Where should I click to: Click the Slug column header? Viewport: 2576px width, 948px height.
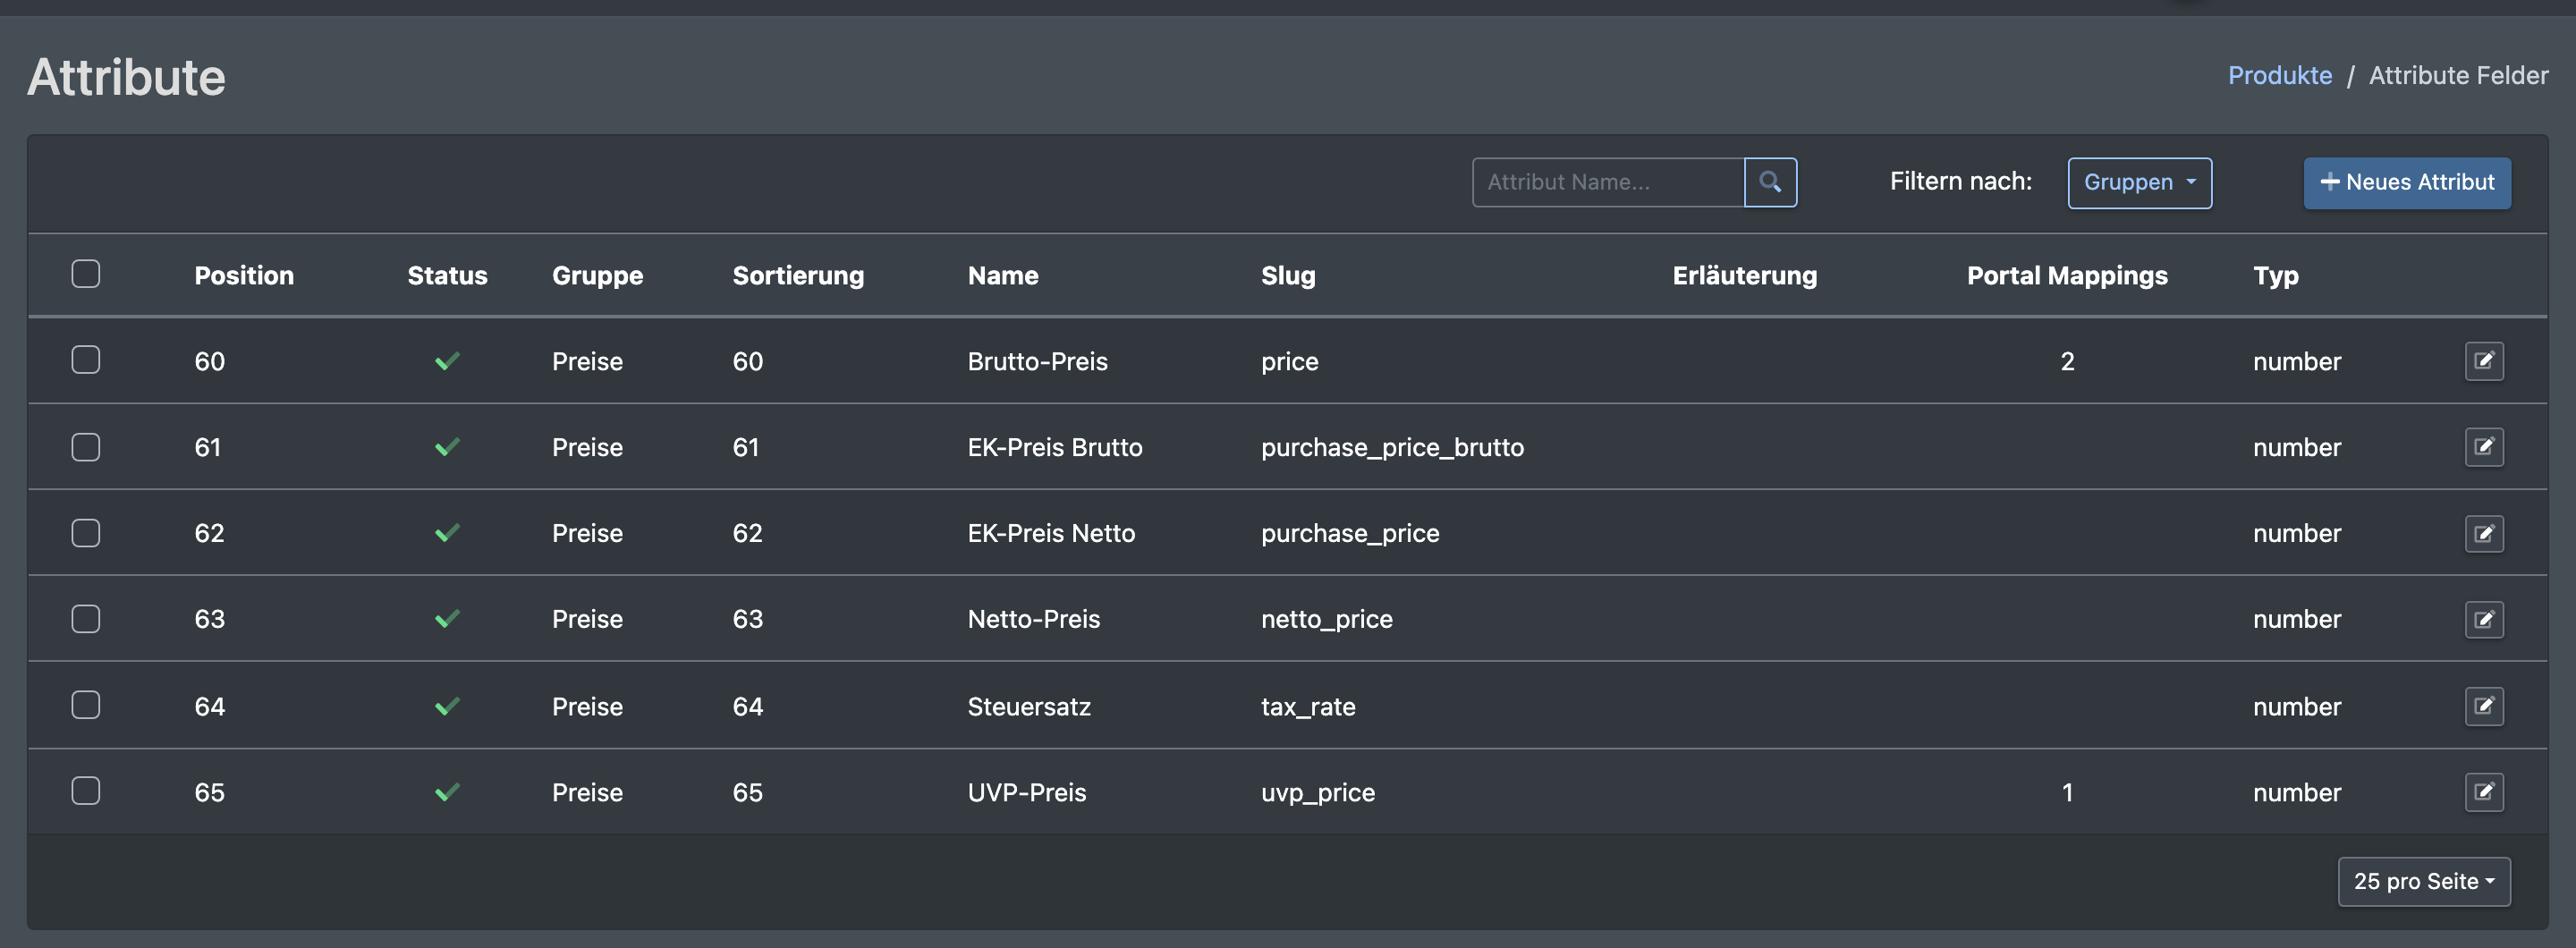(x=1288, y=275)
